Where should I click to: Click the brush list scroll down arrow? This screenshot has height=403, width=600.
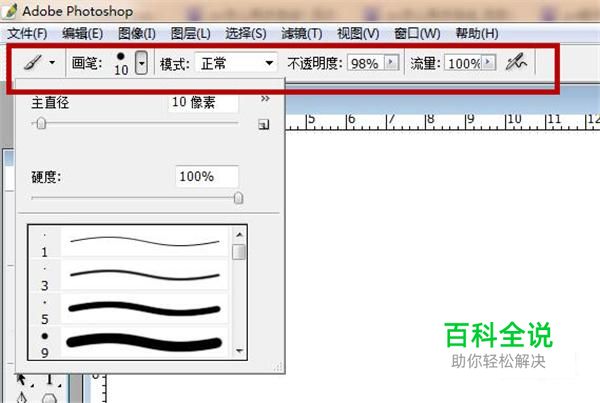(240, 351)
